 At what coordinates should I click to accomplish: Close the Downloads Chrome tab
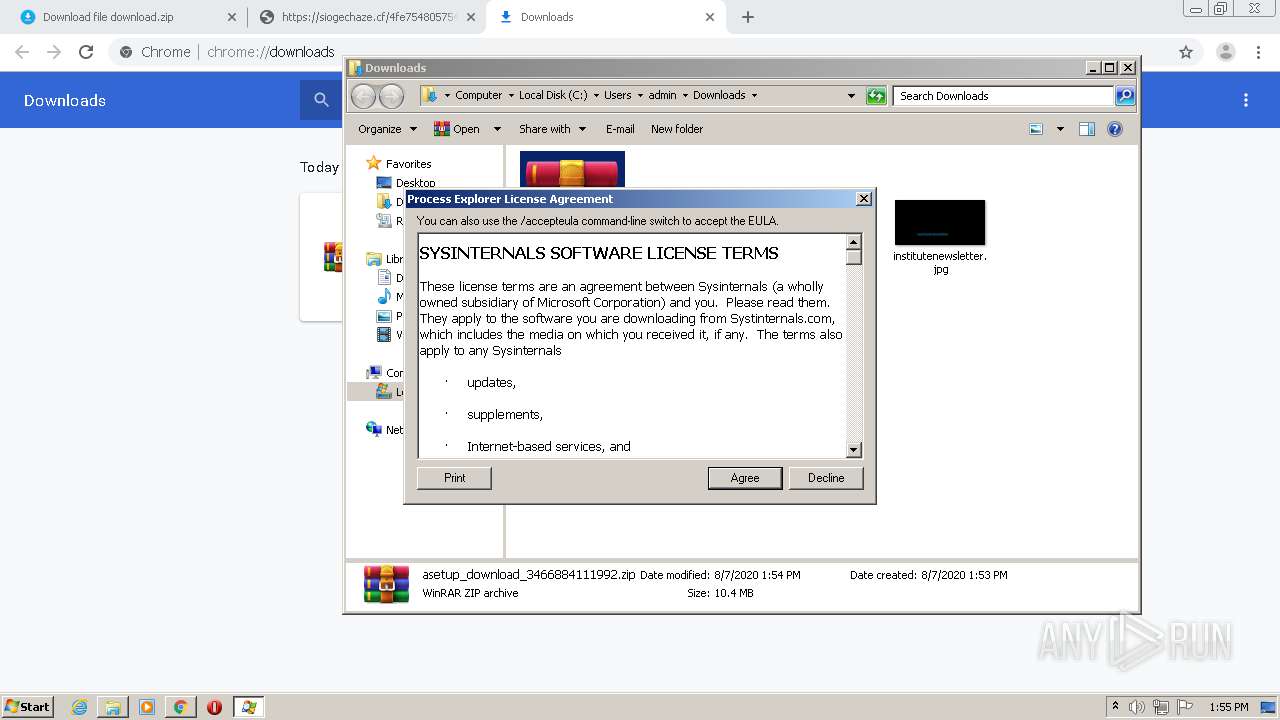point(710,17)
